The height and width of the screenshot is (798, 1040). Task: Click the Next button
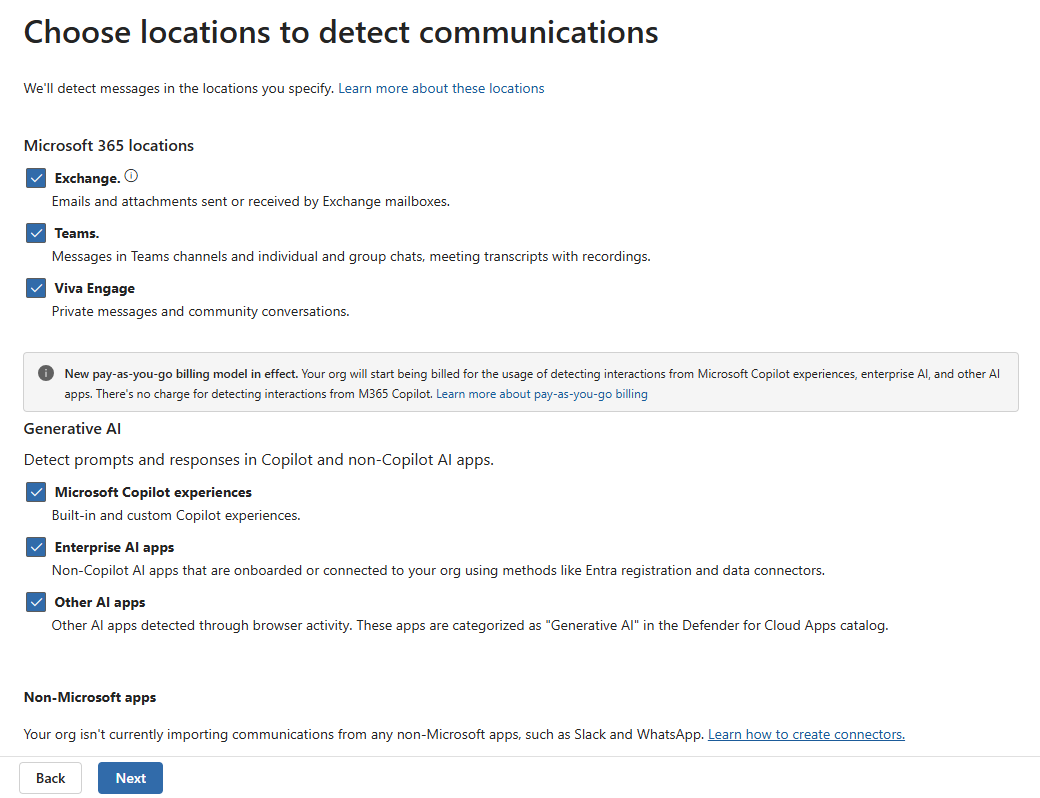(x=130, y=778)
